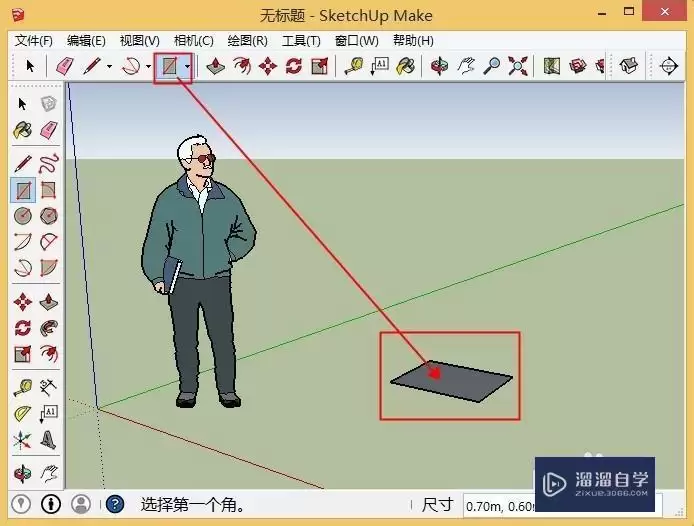
Task: Select the Freehand tool in left panel
Action: pos(49,163)
